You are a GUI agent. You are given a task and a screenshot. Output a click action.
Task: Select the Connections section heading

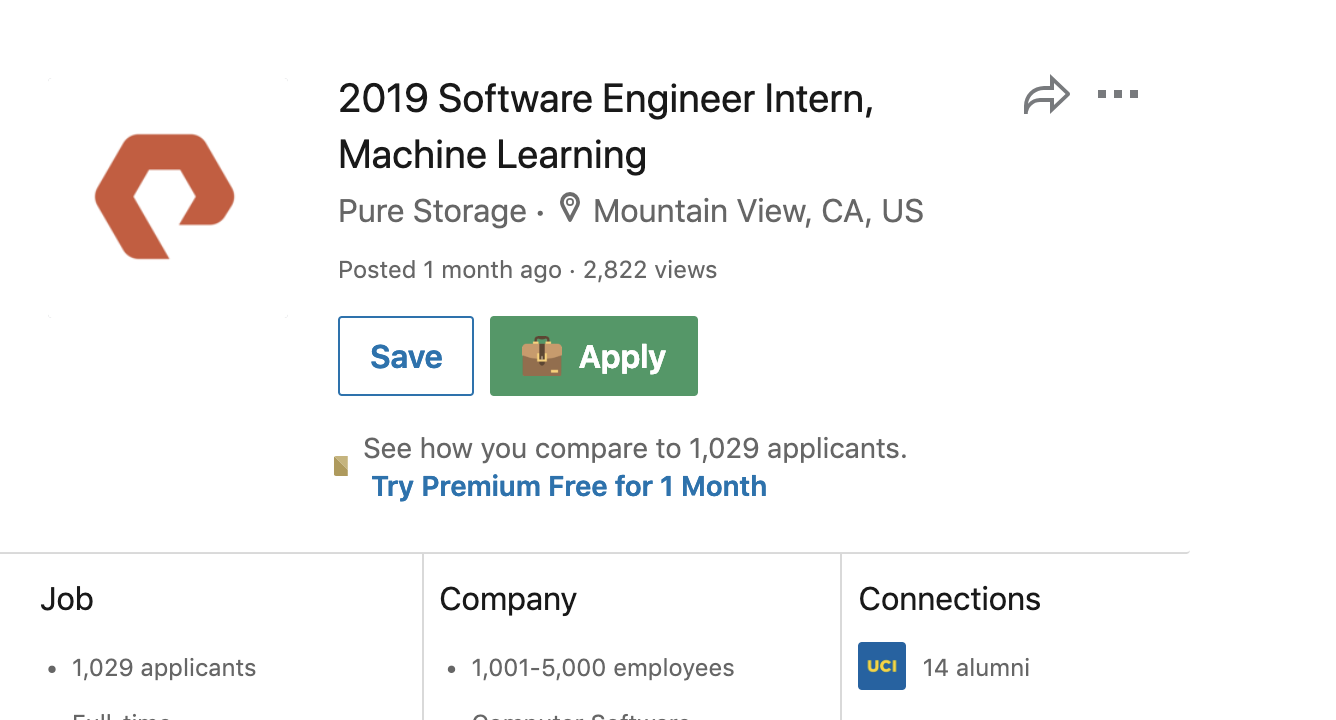[x=949, y=599]
